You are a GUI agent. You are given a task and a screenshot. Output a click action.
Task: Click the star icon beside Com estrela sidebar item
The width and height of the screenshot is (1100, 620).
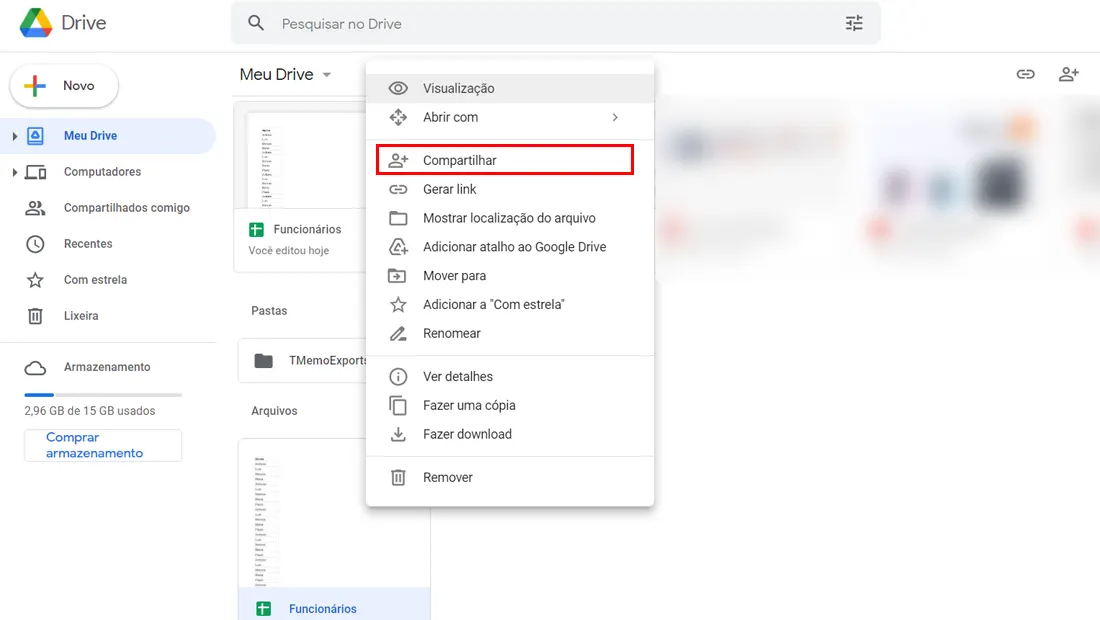pos(35,280)
